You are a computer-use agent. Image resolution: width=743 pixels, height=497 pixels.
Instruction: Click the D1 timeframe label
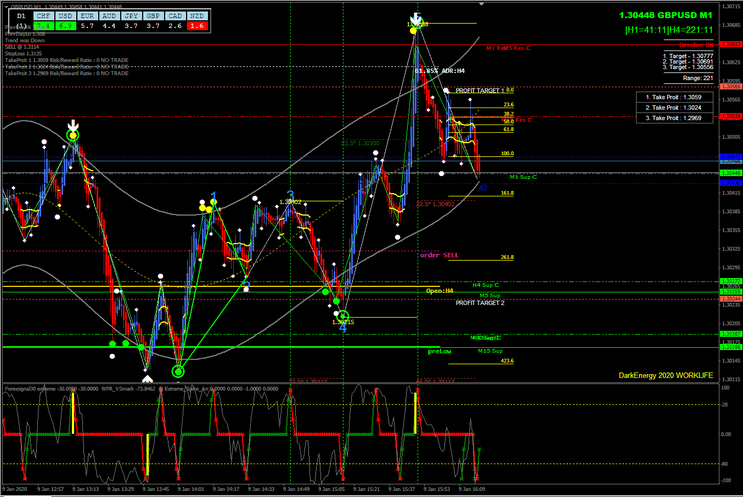point(18,16)
